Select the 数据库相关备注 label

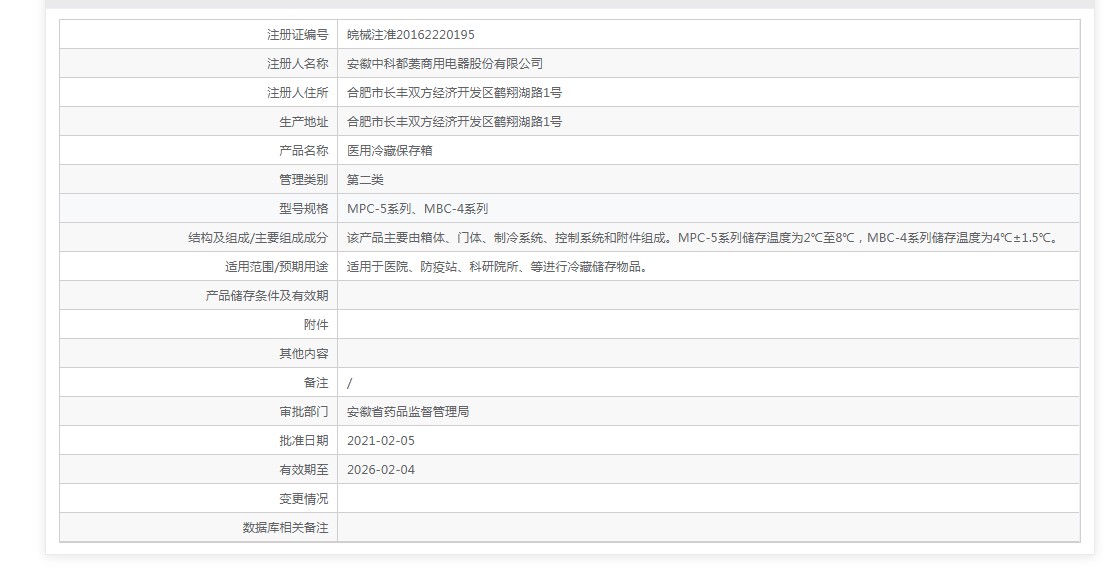coord(285,528)
